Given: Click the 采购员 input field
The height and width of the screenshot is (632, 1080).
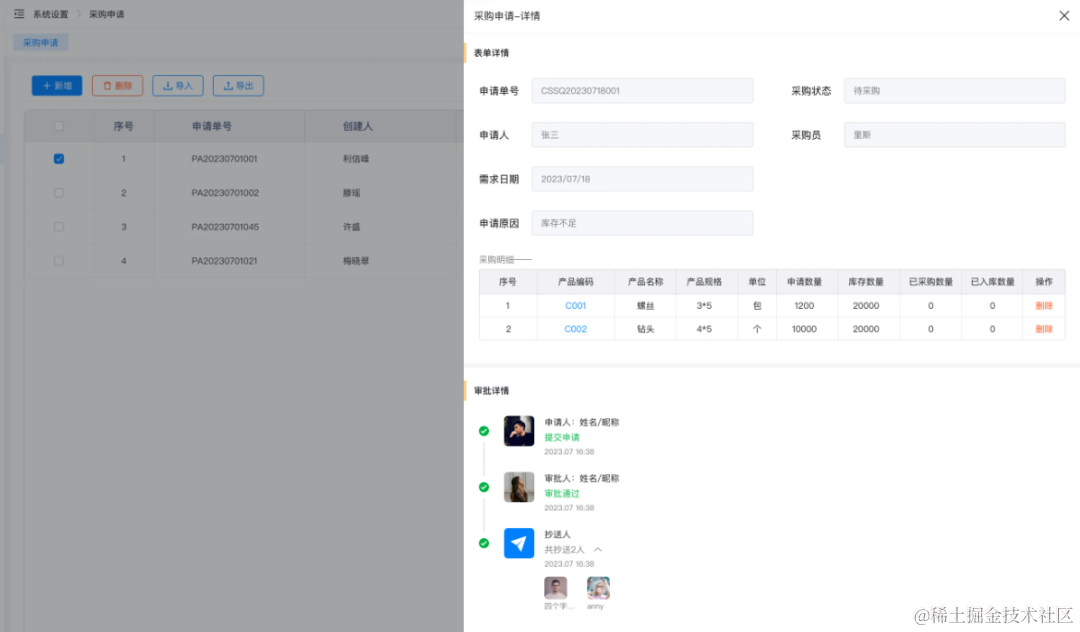Looking at the screenshot, I should pyautogui.click(x=955, y=135).
